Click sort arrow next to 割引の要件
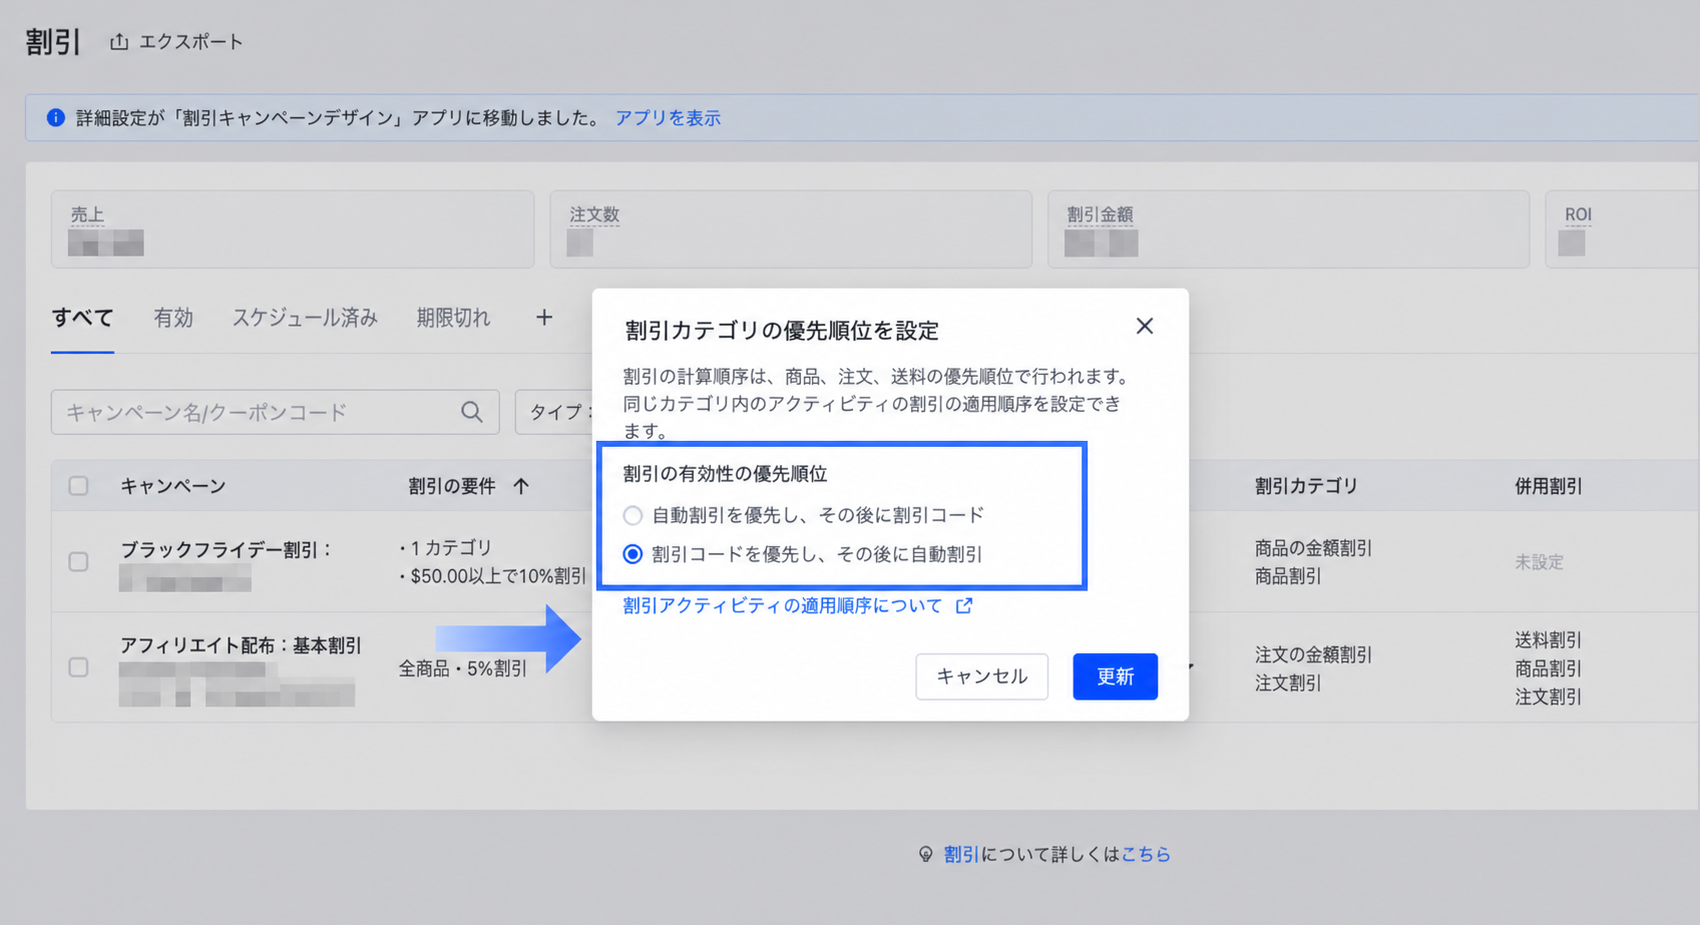The height and width of the screenshot is (925, 1700). pyautogui.click(x=521, y=486)
